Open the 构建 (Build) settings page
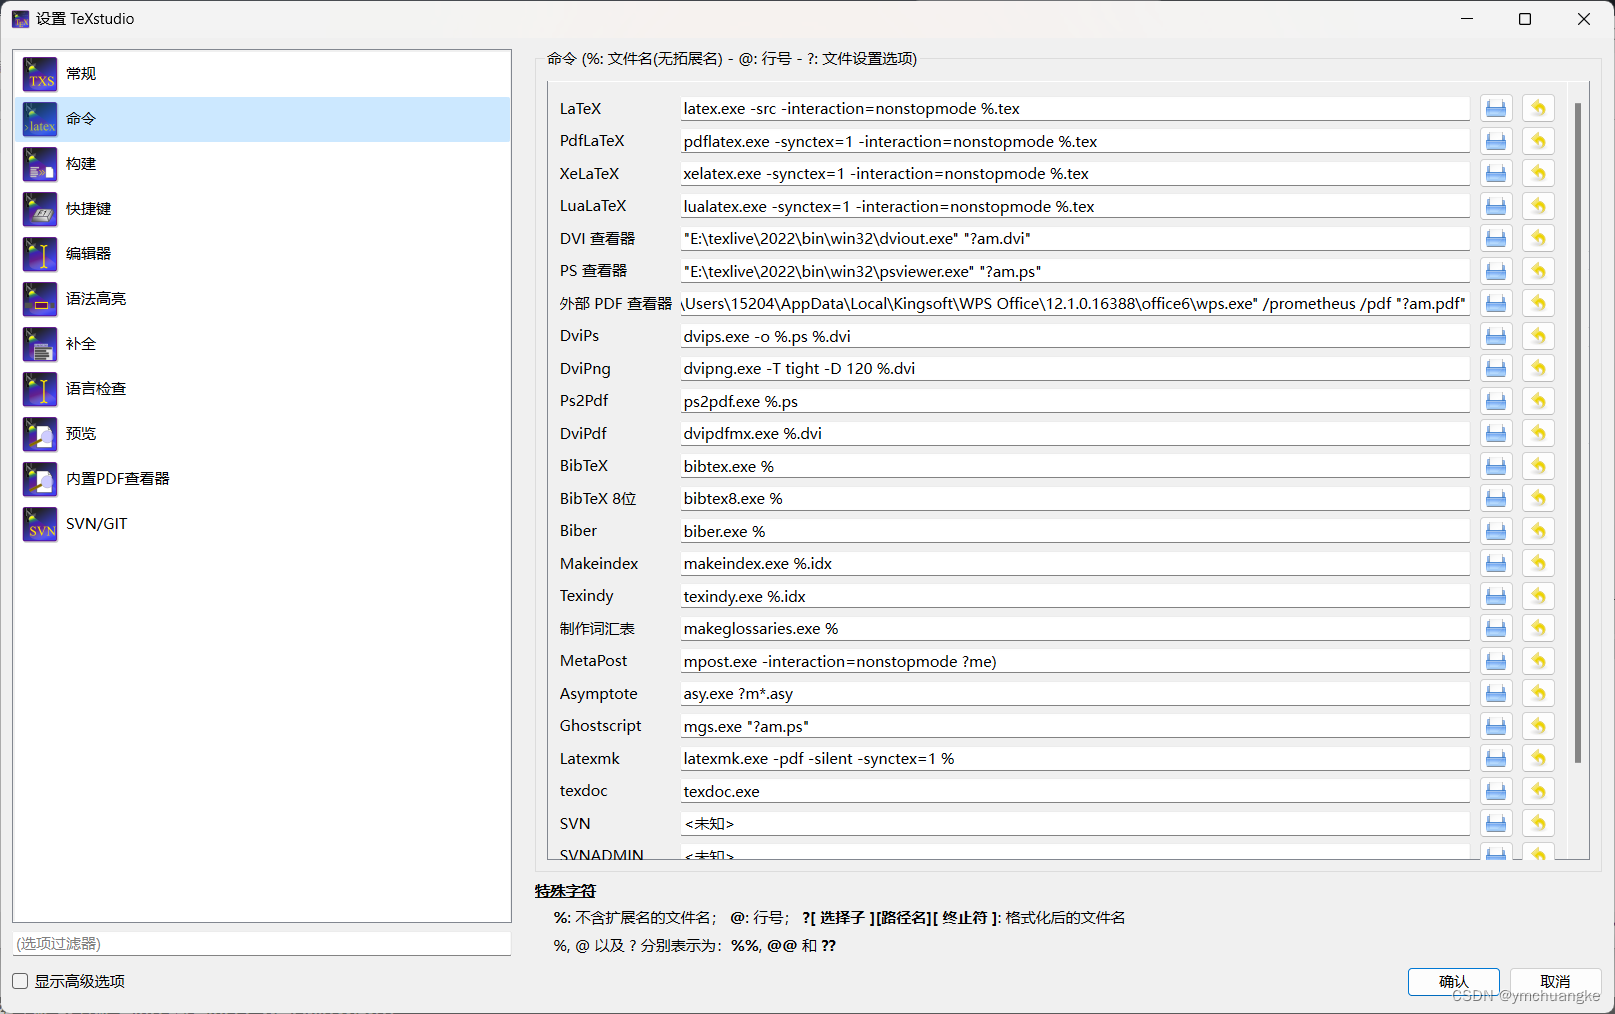1615x1014 pixels. [262, 164]
